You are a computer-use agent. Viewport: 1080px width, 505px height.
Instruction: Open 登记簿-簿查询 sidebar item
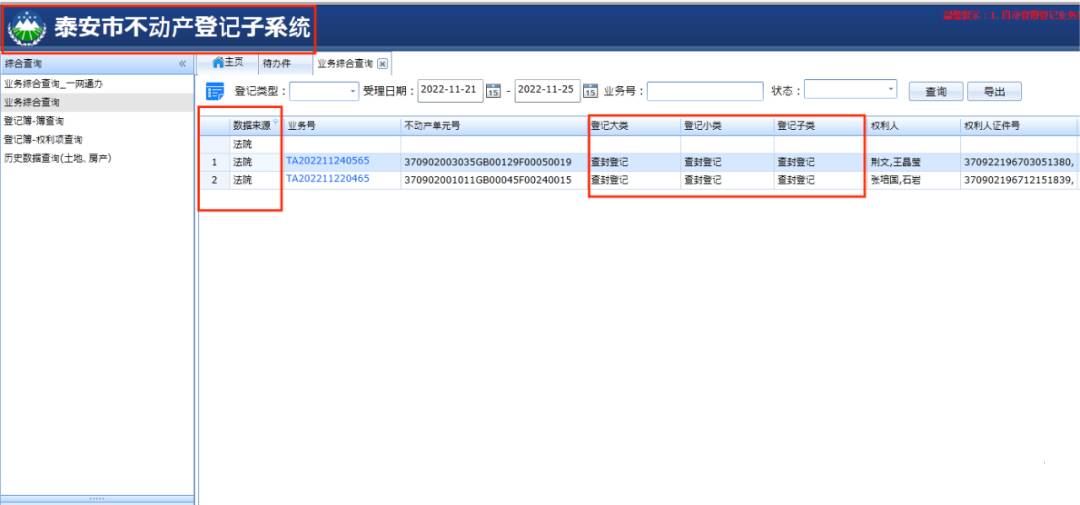[34, 121]
